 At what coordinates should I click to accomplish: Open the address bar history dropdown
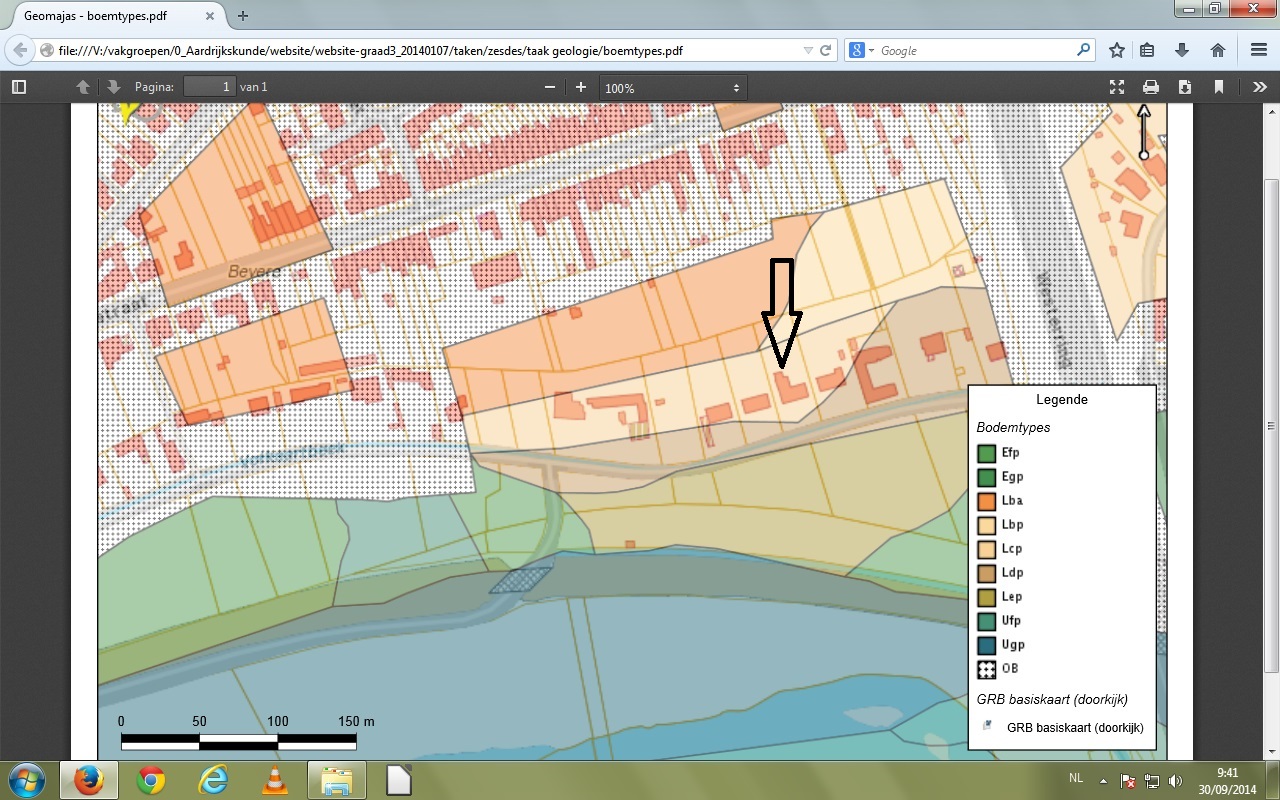point(808,50)
